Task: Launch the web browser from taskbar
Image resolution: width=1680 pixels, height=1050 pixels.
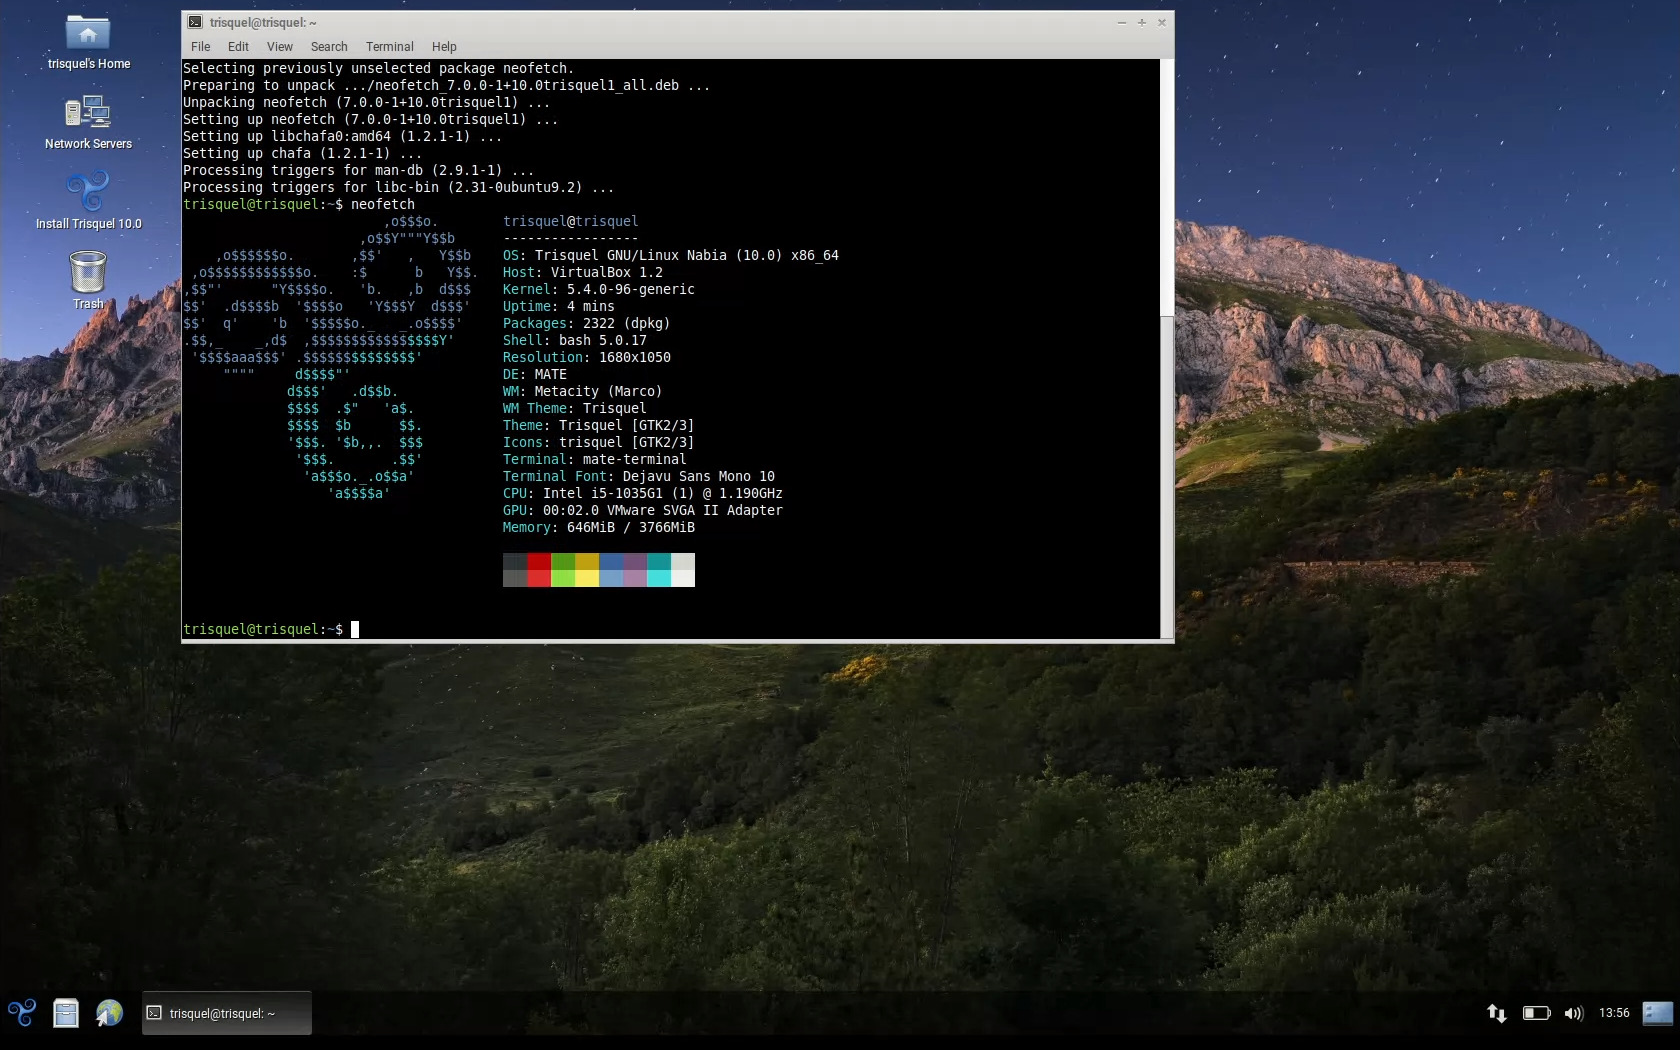Action: 109,1013
